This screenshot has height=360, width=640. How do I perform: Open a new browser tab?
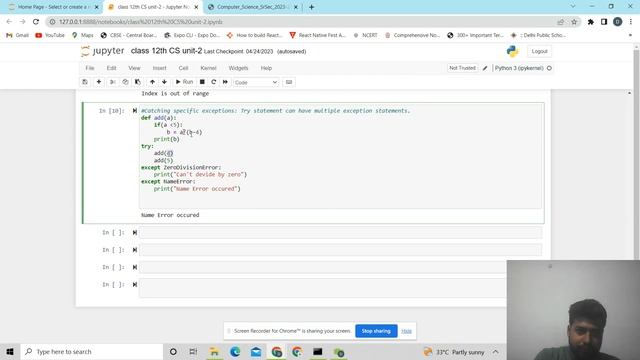coord(311,7)
